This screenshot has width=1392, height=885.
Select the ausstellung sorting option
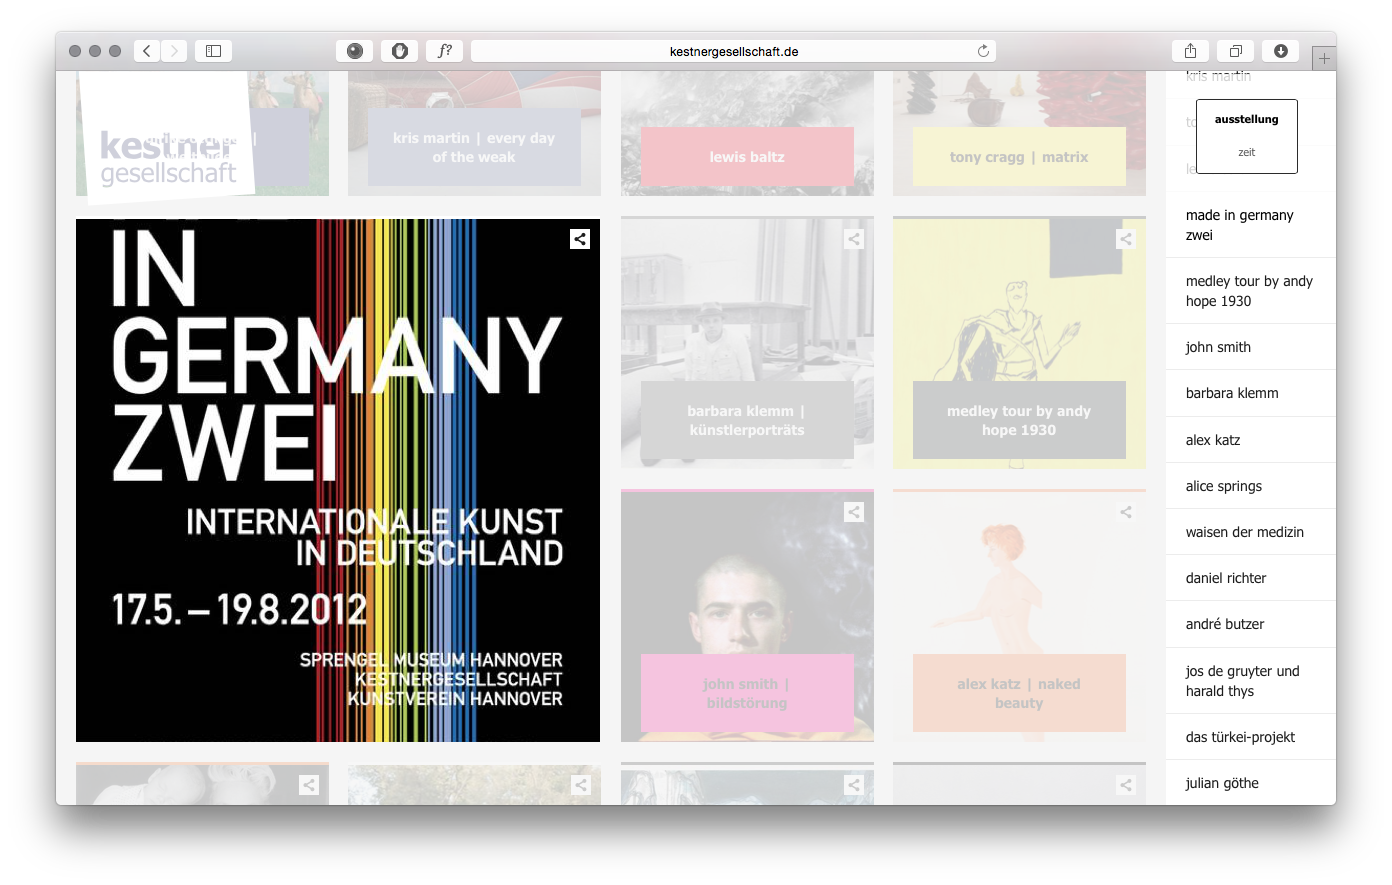click(x=1246, y=119)
